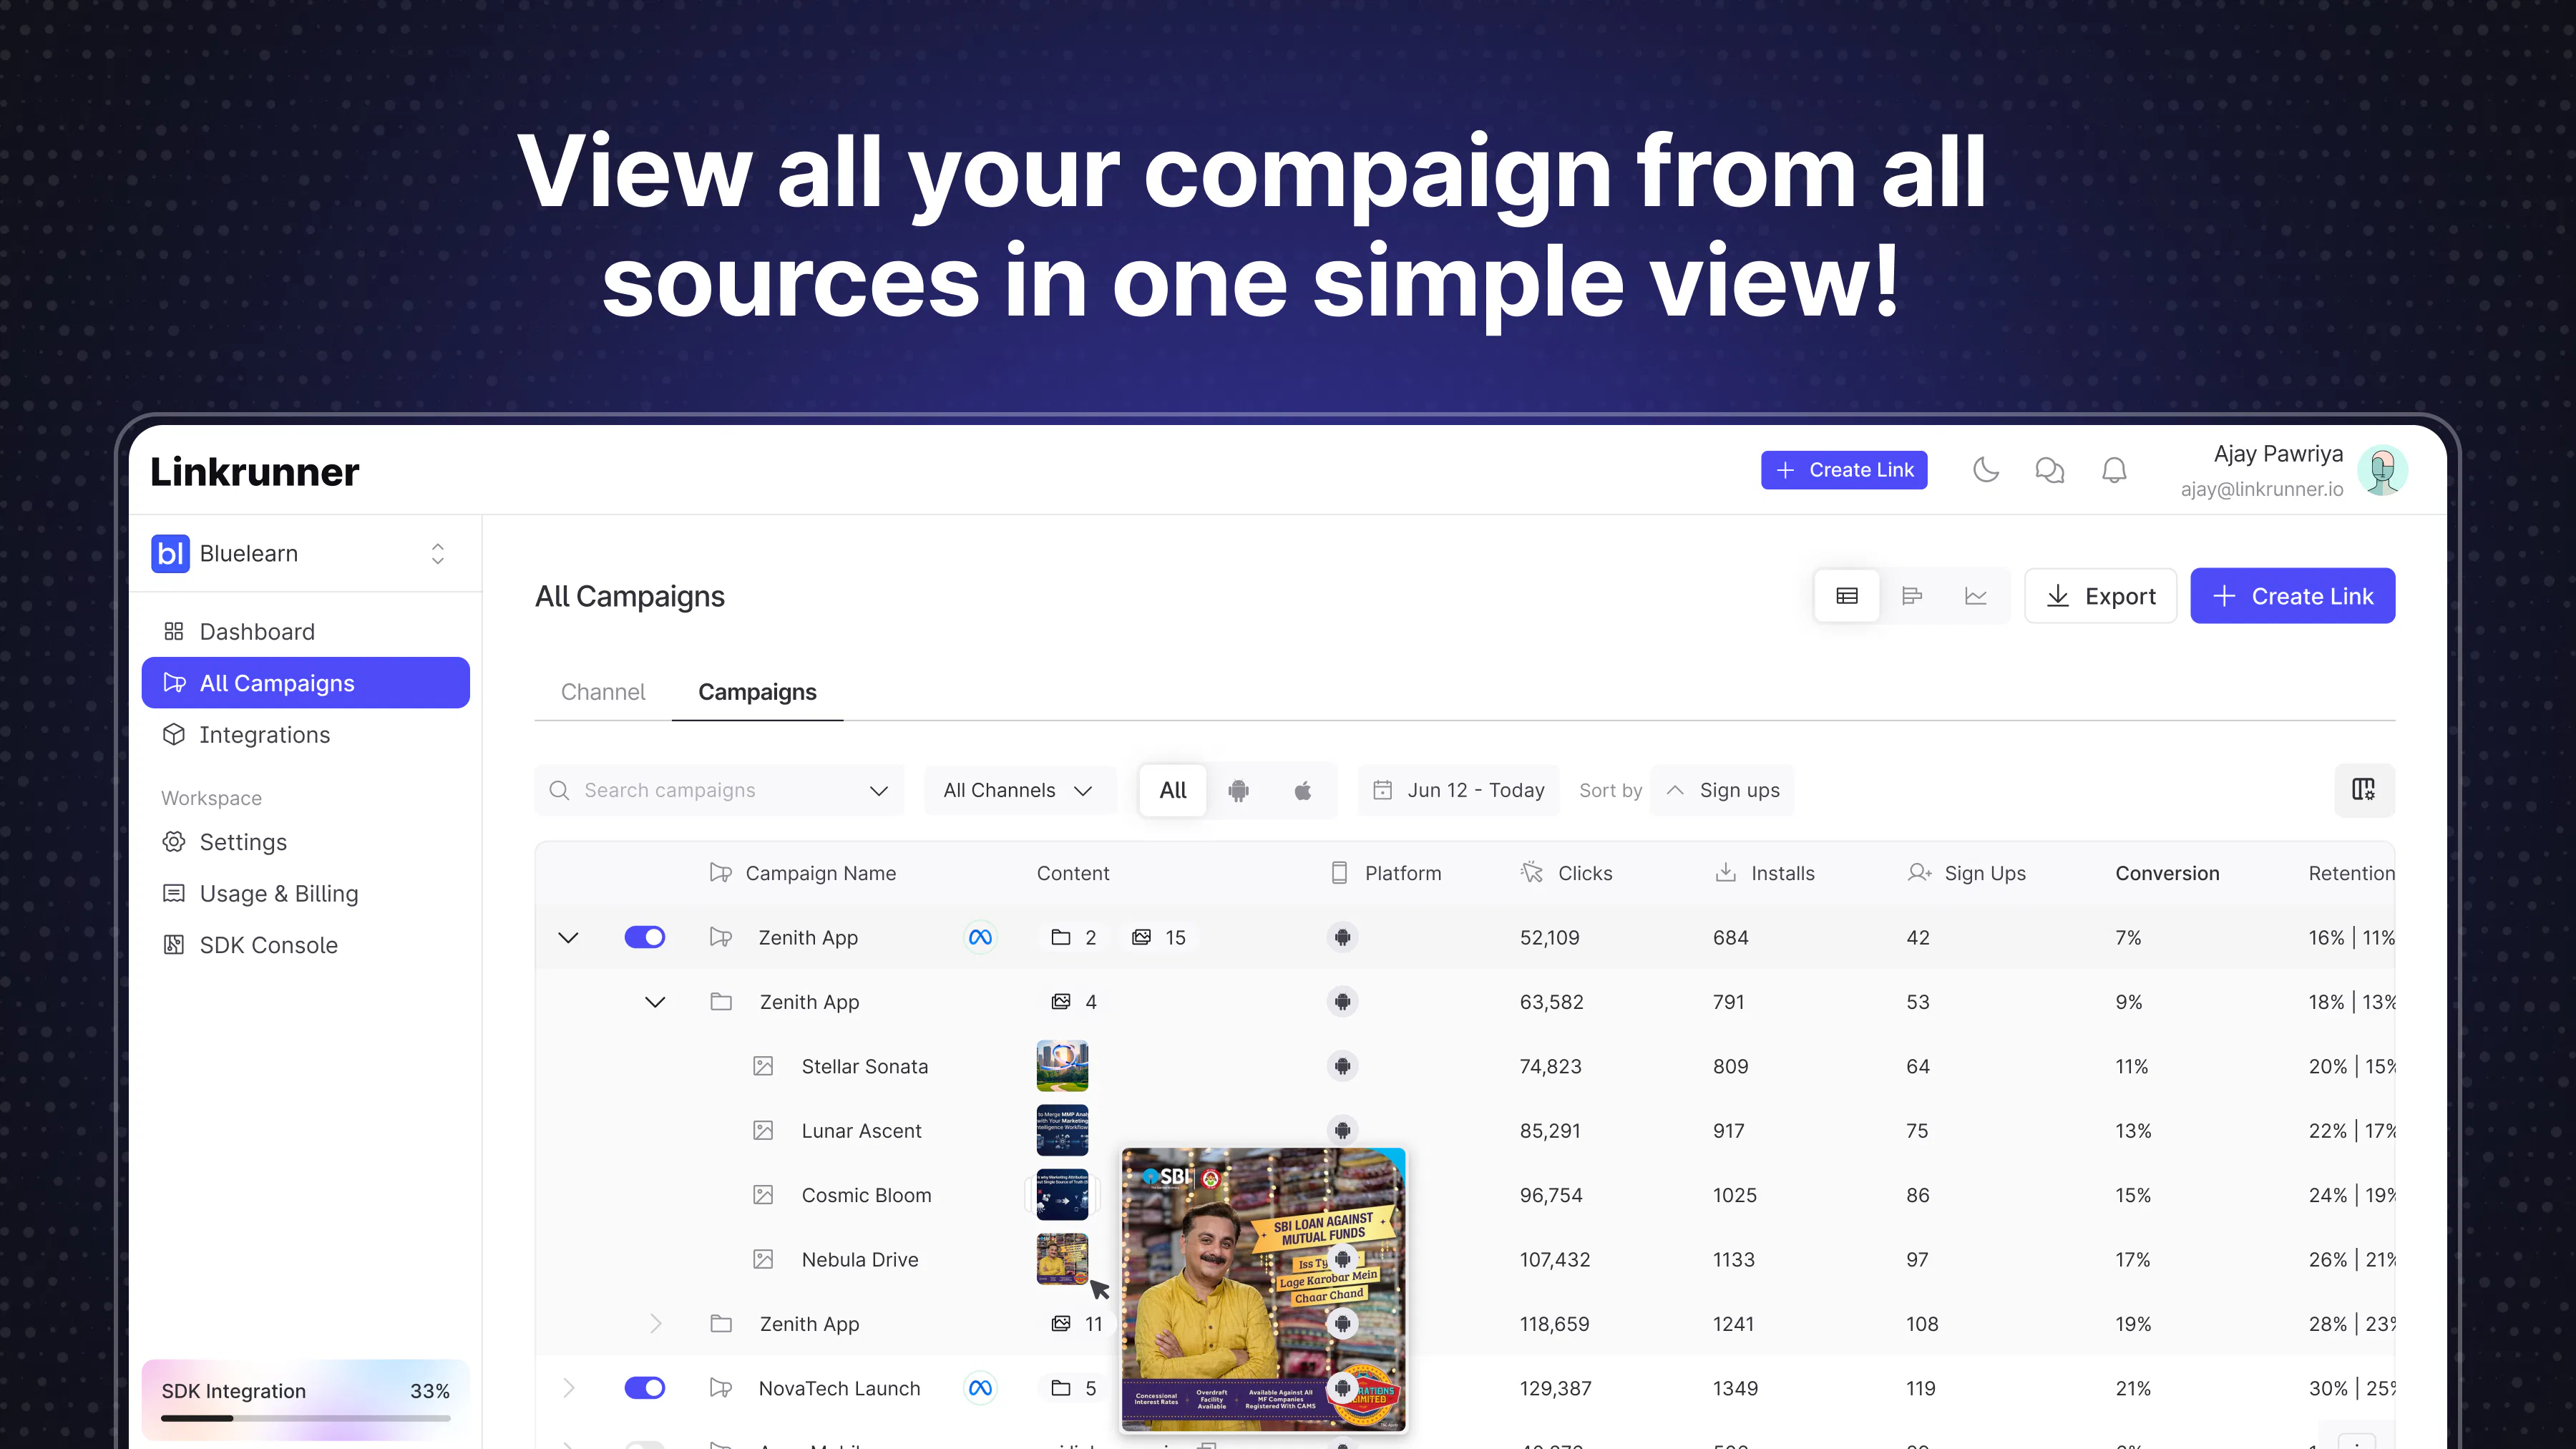
Task: Open Settings in the sidebar
Action: (x=305, y=842)
